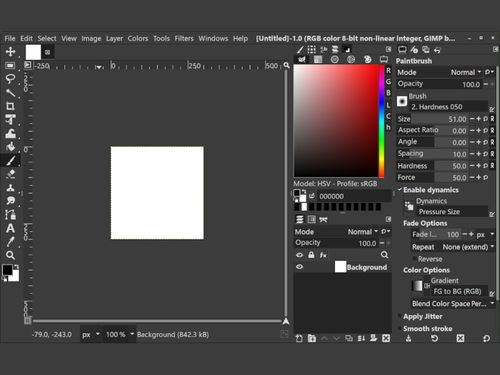The width and height of the screenshot is (500, 375).
Task: Select the Bucket Fill tool
Action: point(10,147)
